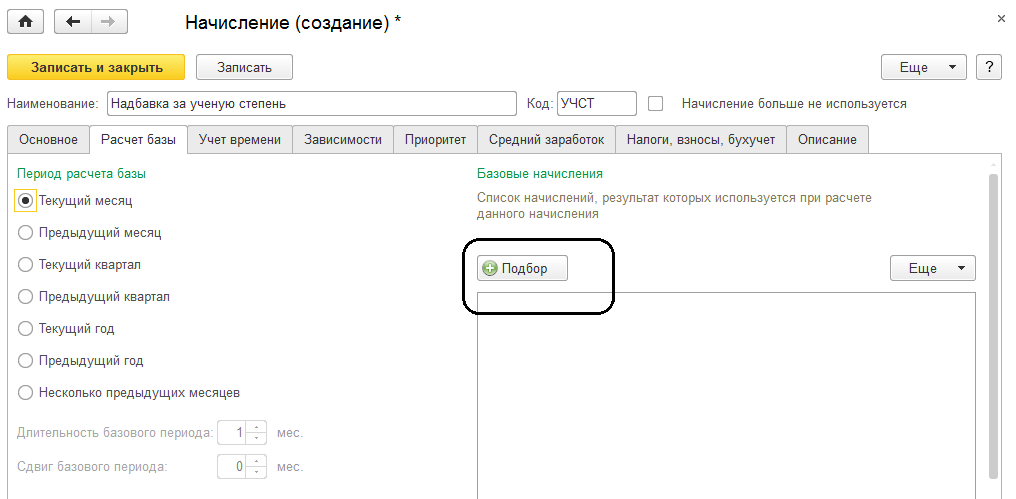Viewport: 1016px width, 499px height.
Task: Click into the Код field
Action: 596,103
